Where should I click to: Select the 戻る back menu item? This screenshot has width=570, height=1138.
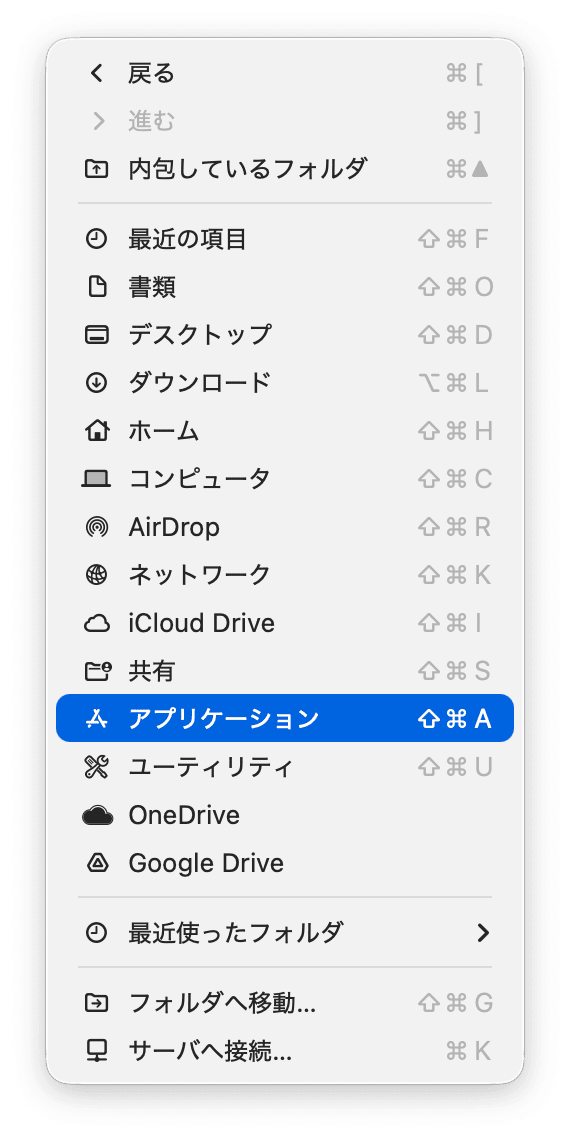[285, 73]
